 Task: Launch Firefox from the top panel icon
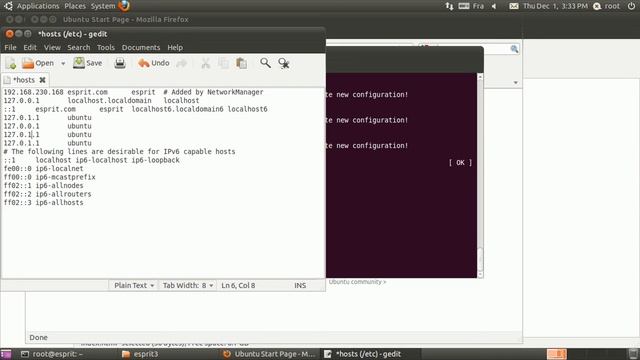pyautogui.click(x=124, y=6)
